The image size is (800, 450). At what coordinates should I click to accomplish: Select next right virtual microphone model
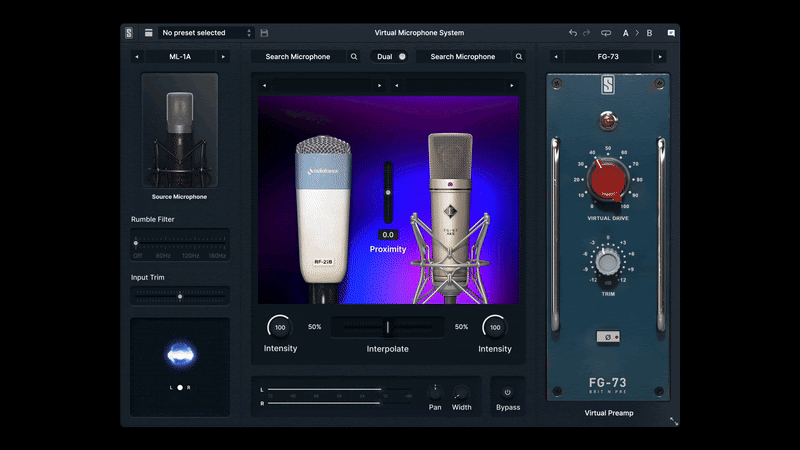point(512,86)
